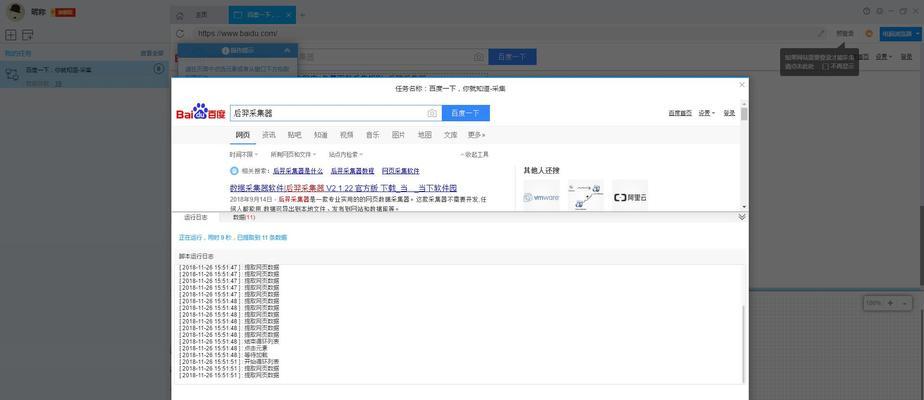Viewport: 924px width, 400px height.
Task: Click the 登录 link in popup
Action: point(730,113)
